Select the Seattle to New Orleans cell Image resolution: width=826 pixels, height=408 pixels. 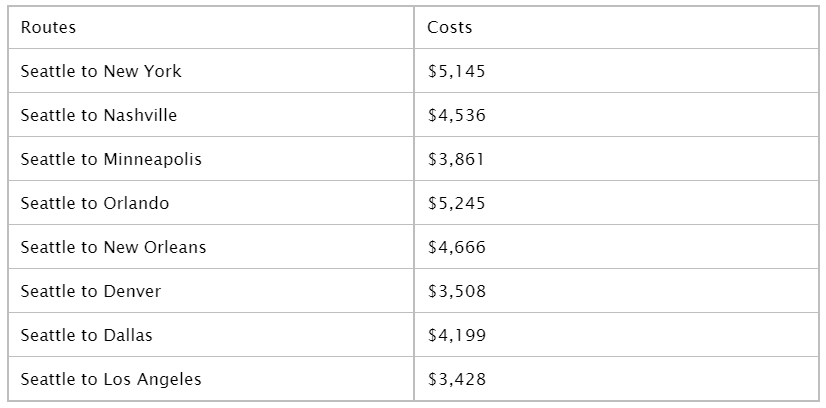211,246
